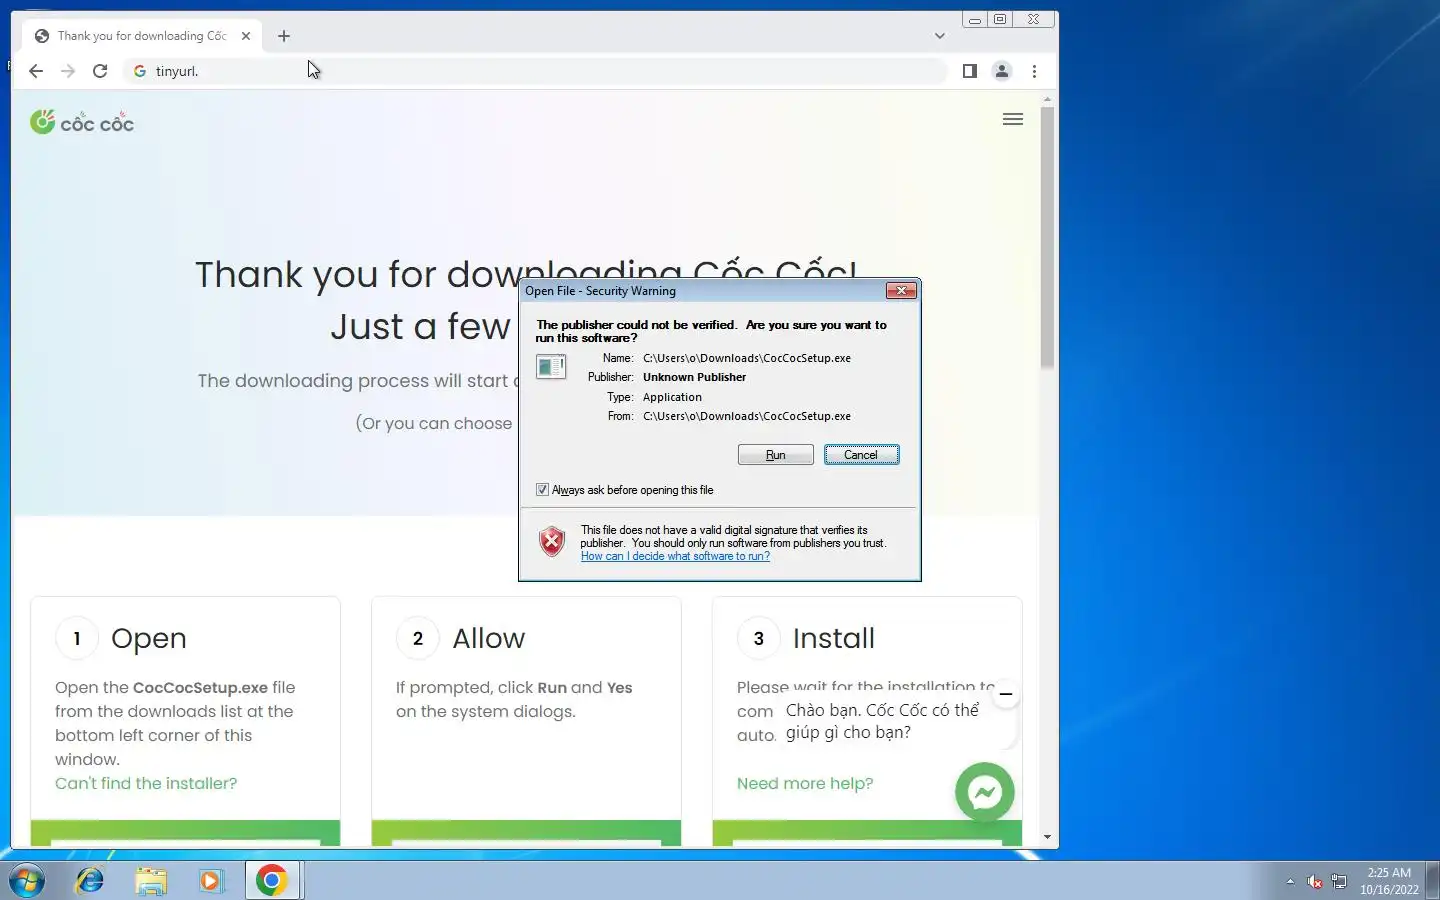Screen dimensions: 1440x900
Task: Click the page scrollbar's up arrow
Action: (x=1047, y=99)
